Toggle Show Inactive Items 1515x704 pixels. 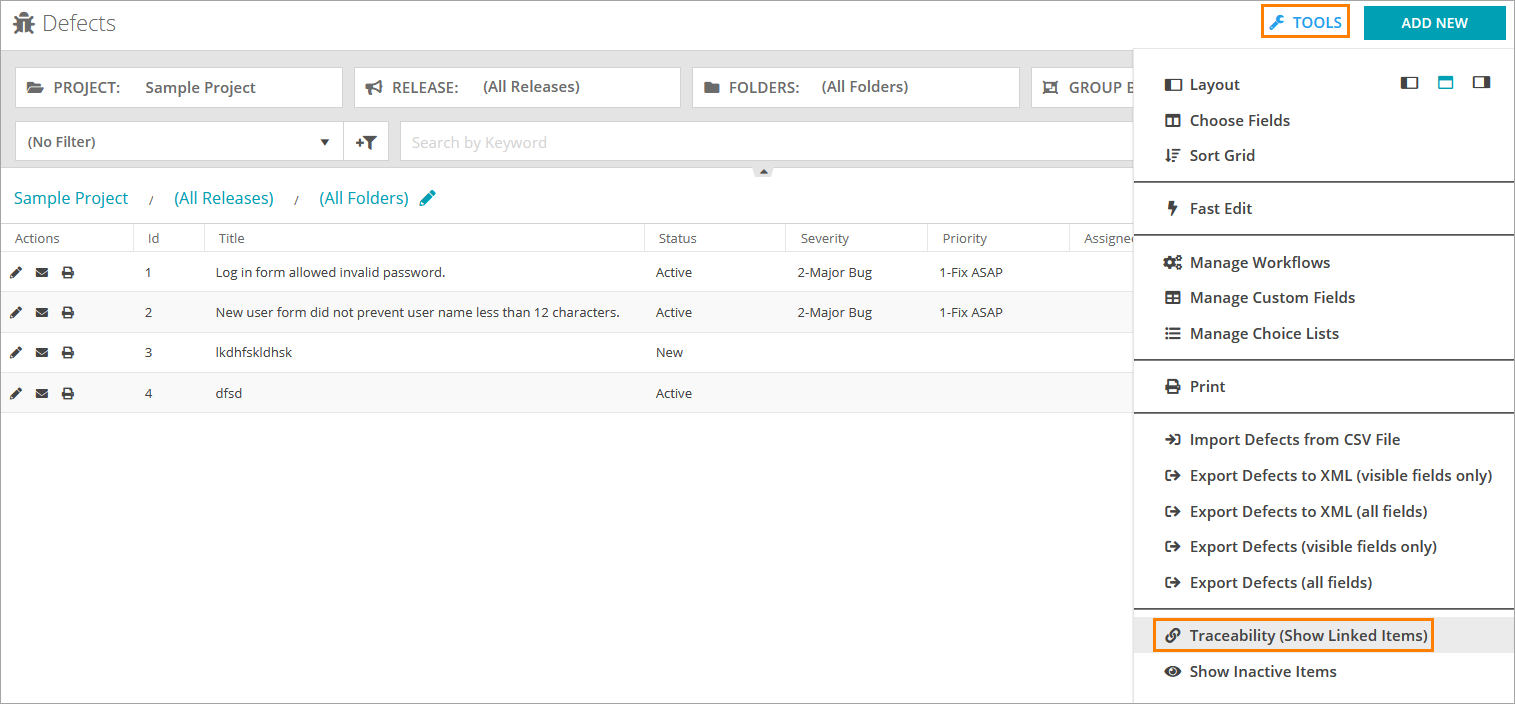click(1262, 672)
